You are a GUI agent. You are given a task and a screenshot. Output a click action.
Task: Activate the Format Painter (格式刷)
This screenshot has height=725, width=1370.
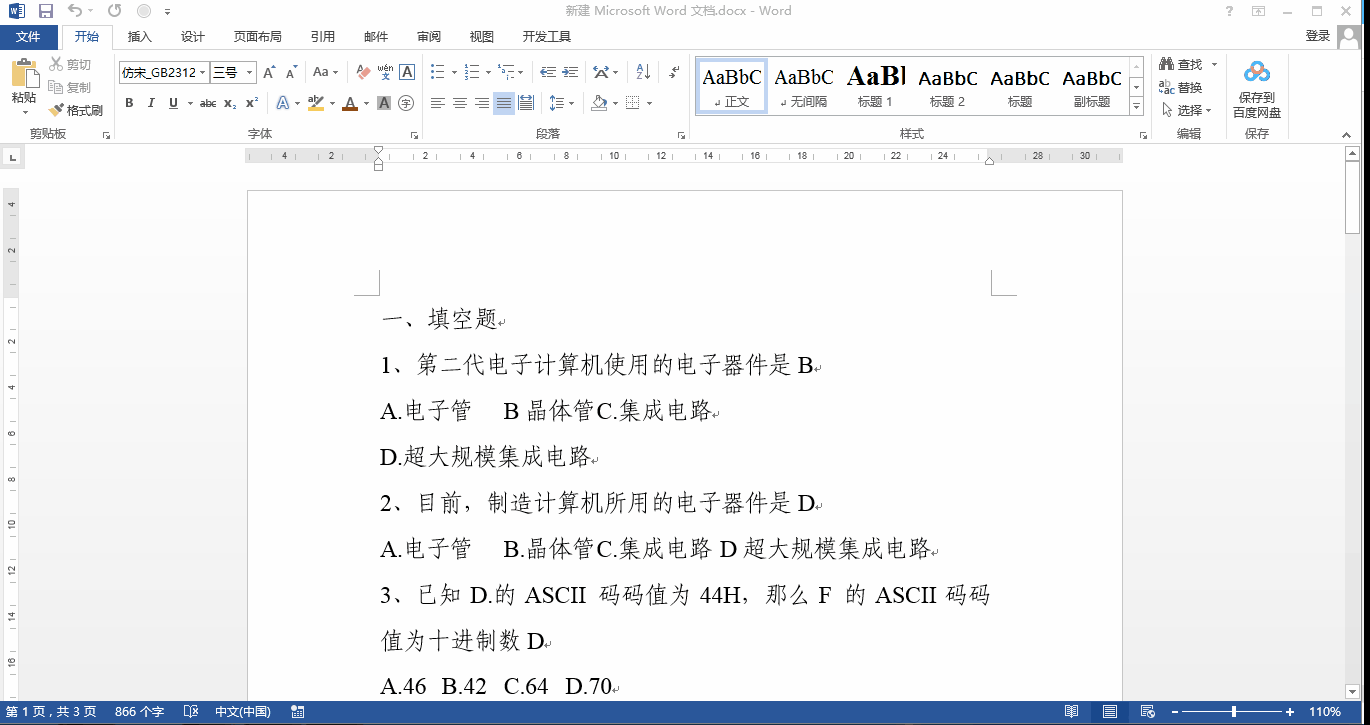coord(76,110)
